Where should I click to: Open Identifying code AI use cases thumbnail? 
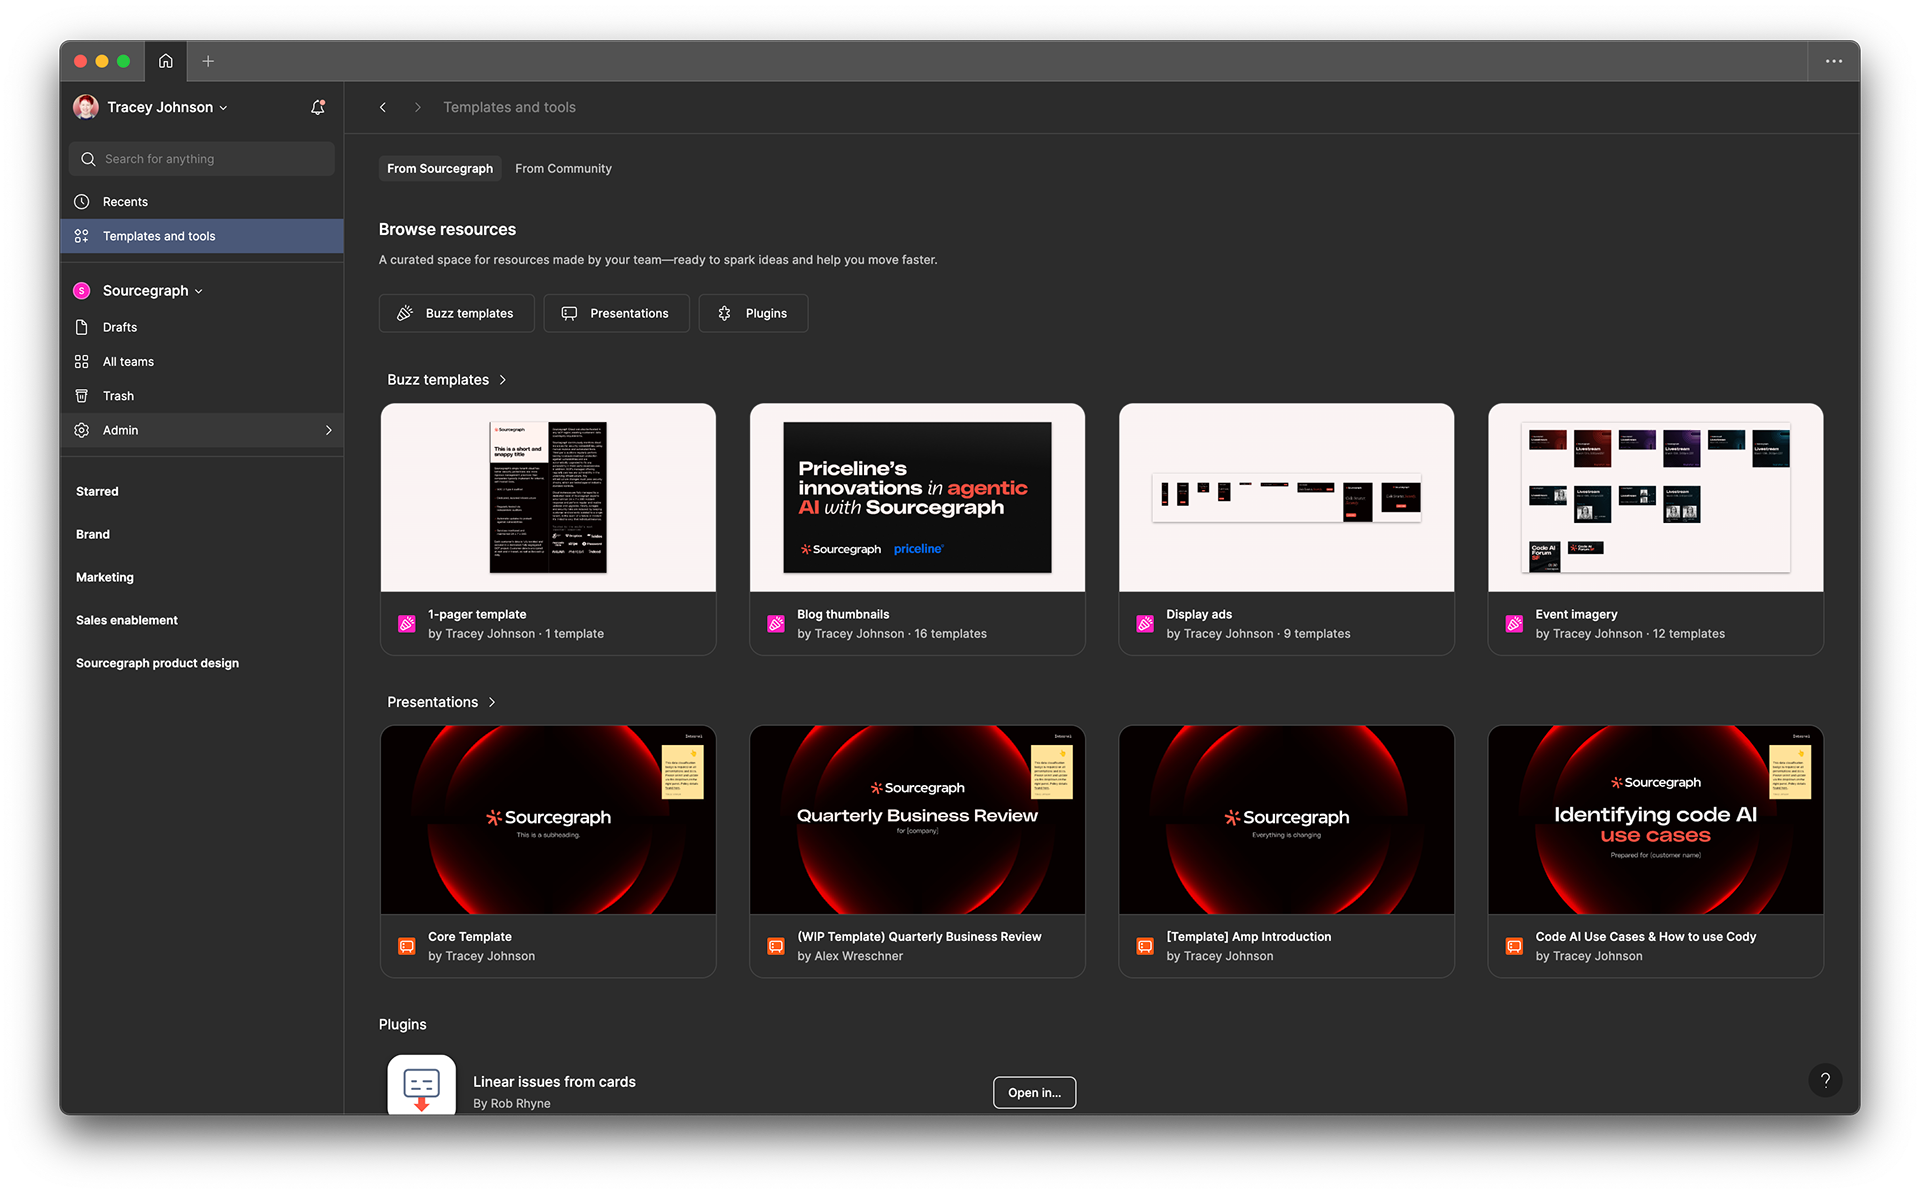point(1655,820)
